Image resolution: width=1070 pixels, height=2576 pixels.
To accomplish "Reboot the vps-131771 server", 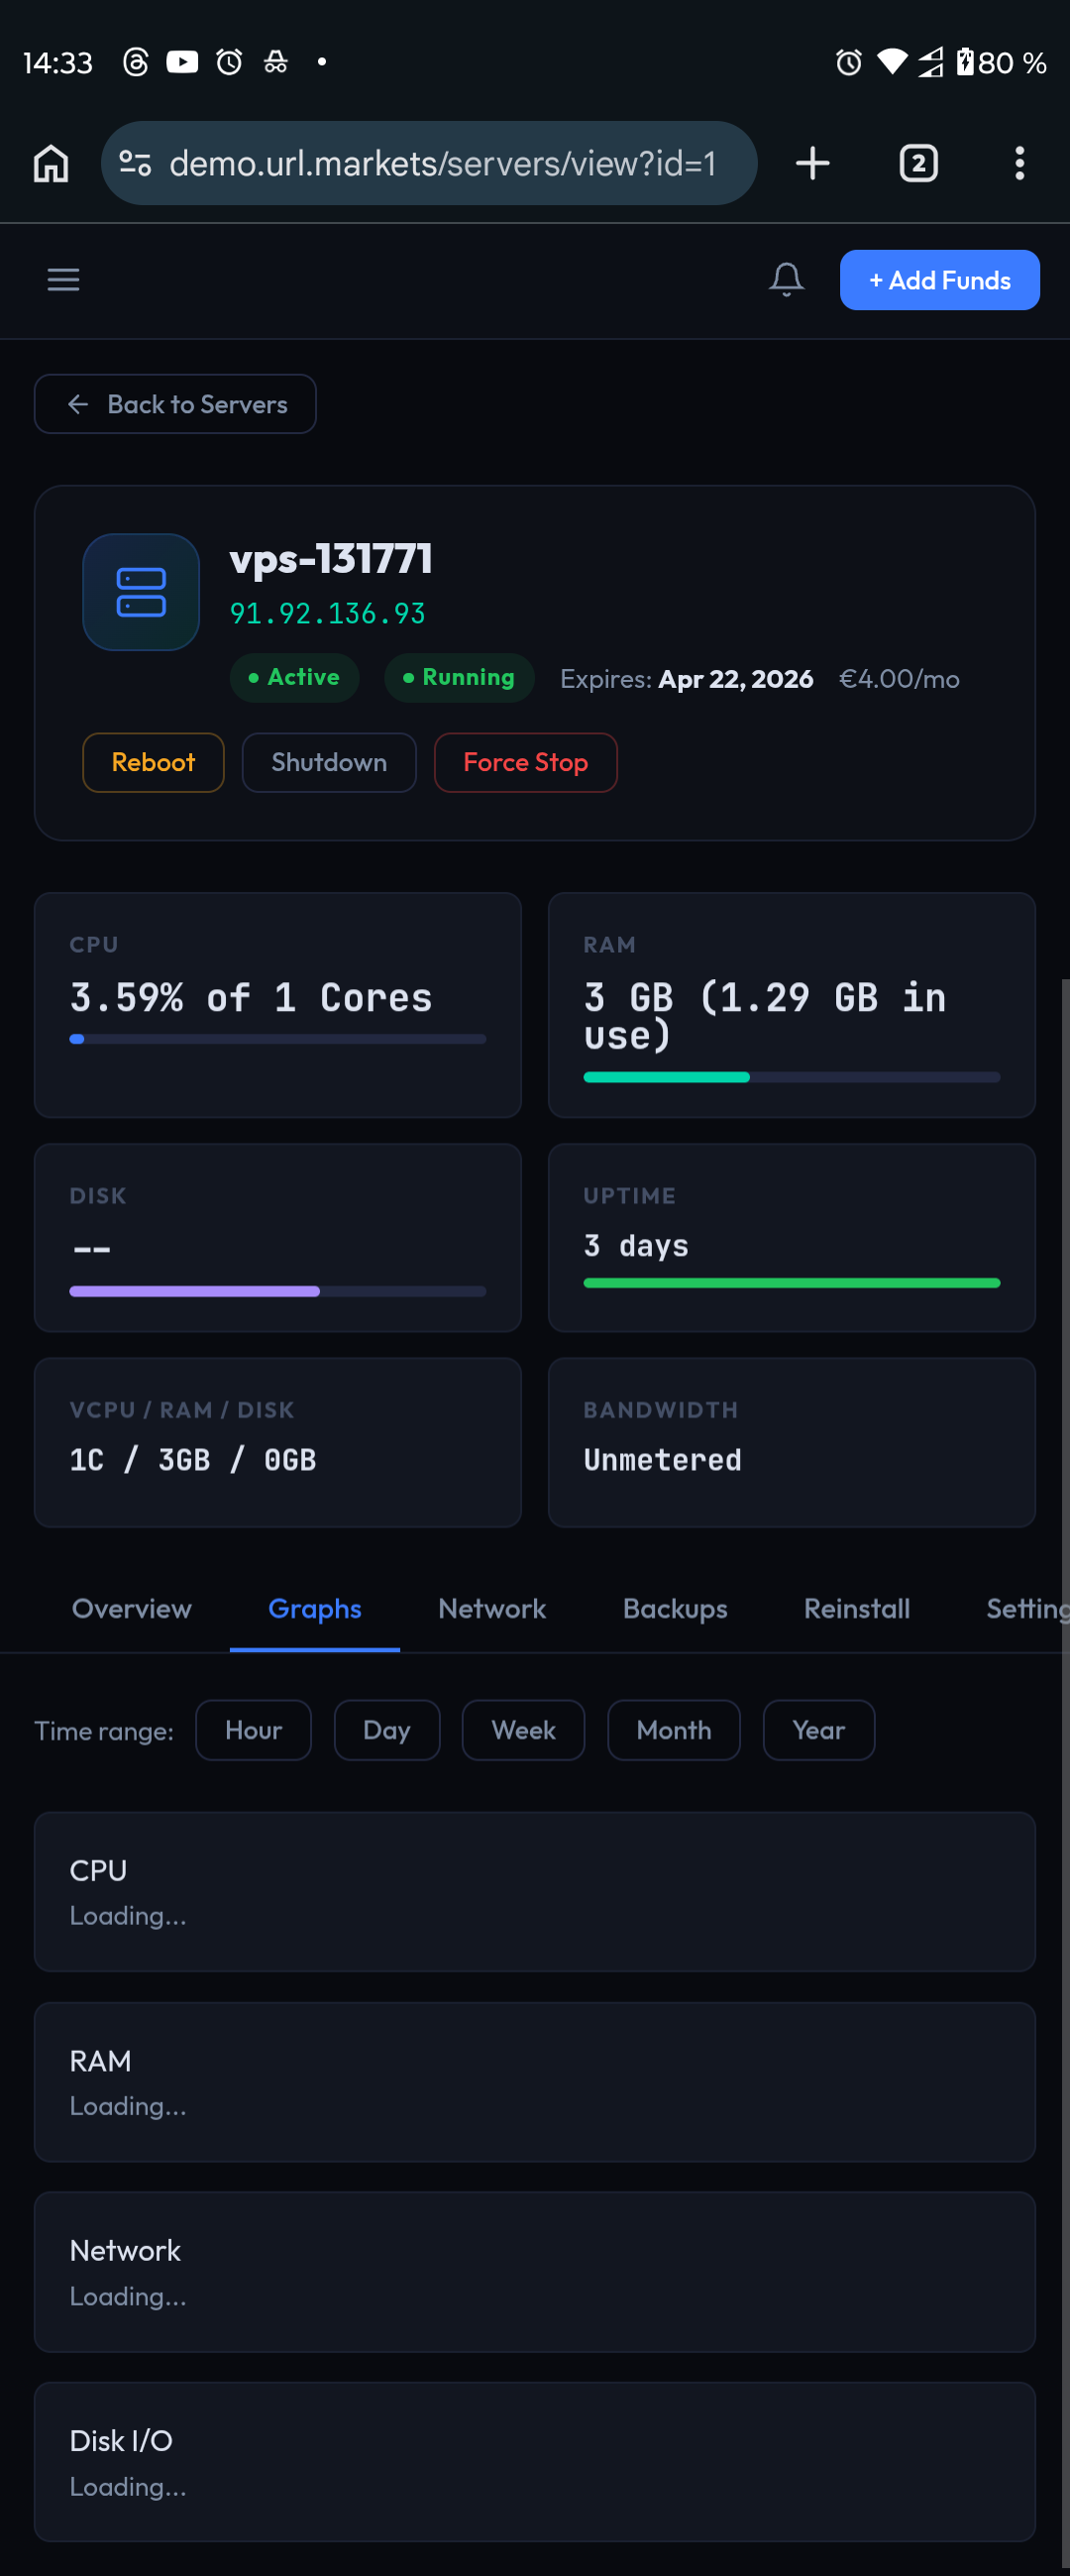I will click(153, 762).
